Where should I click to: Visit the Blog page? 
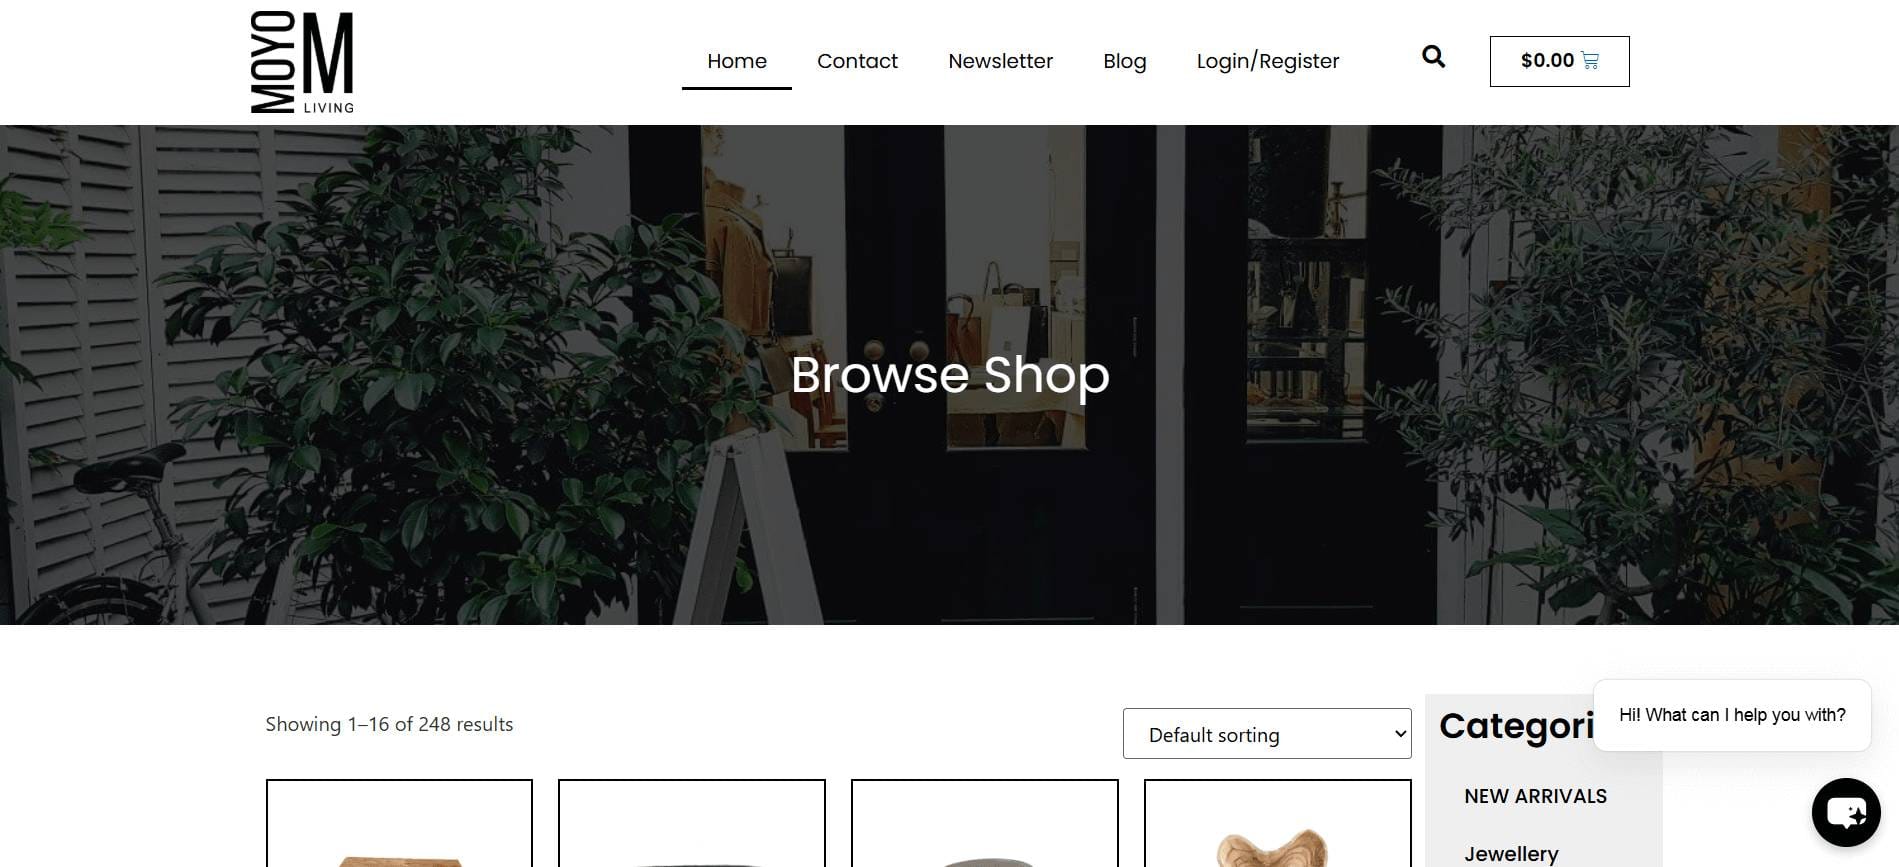tap(1125, 61)
